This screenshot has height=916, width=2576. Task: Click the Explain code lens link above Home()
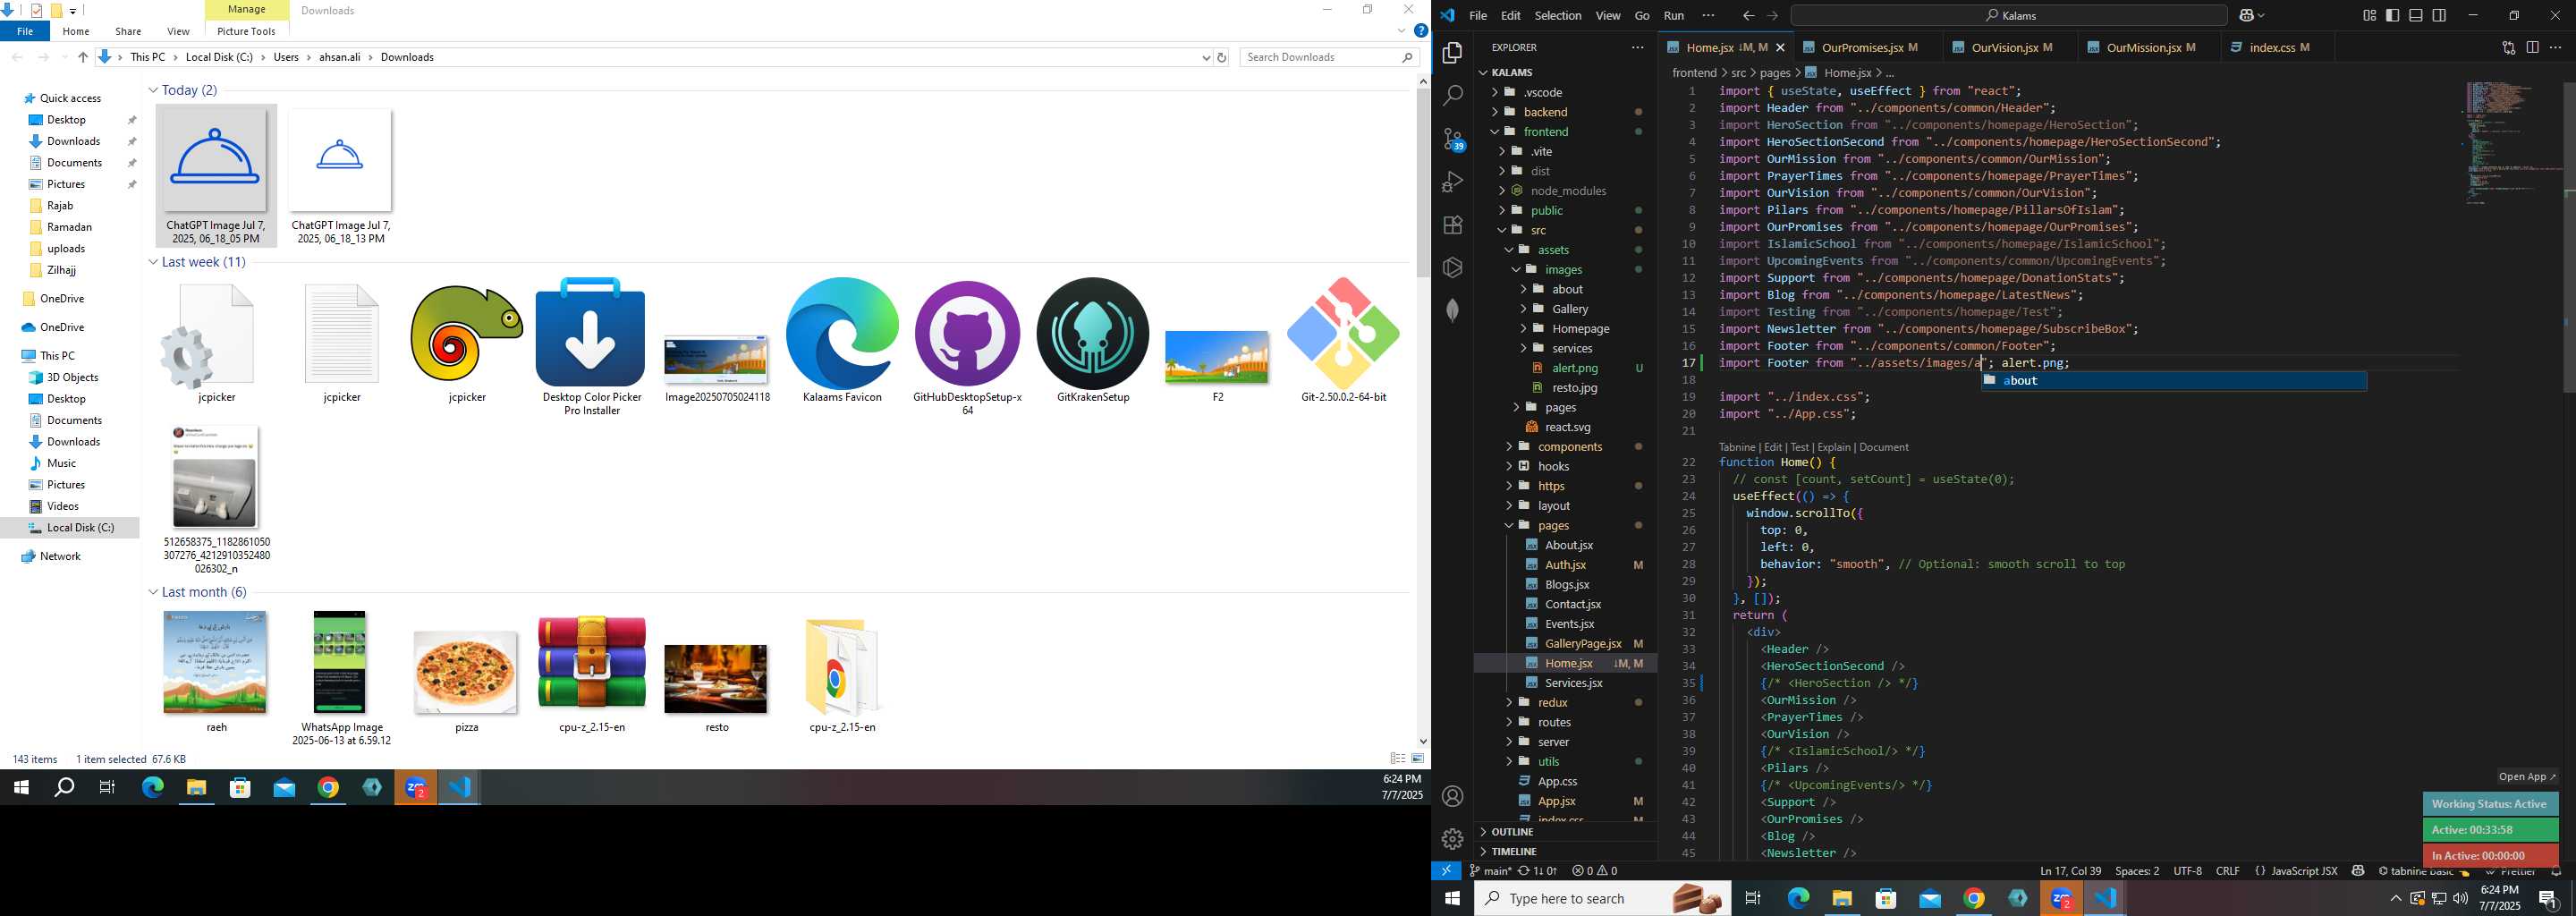1834,447
